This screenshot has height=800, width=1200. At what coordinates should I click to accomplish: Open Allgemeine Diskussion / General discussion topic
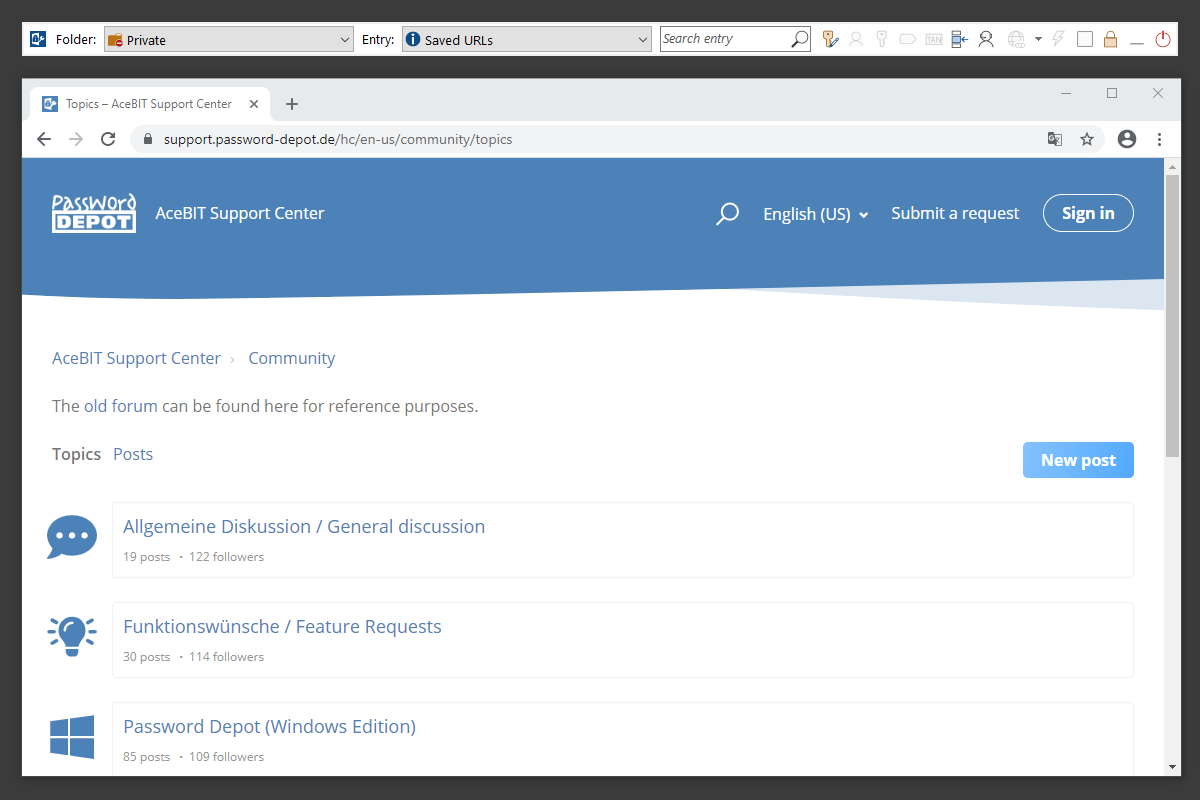[304, 526]
